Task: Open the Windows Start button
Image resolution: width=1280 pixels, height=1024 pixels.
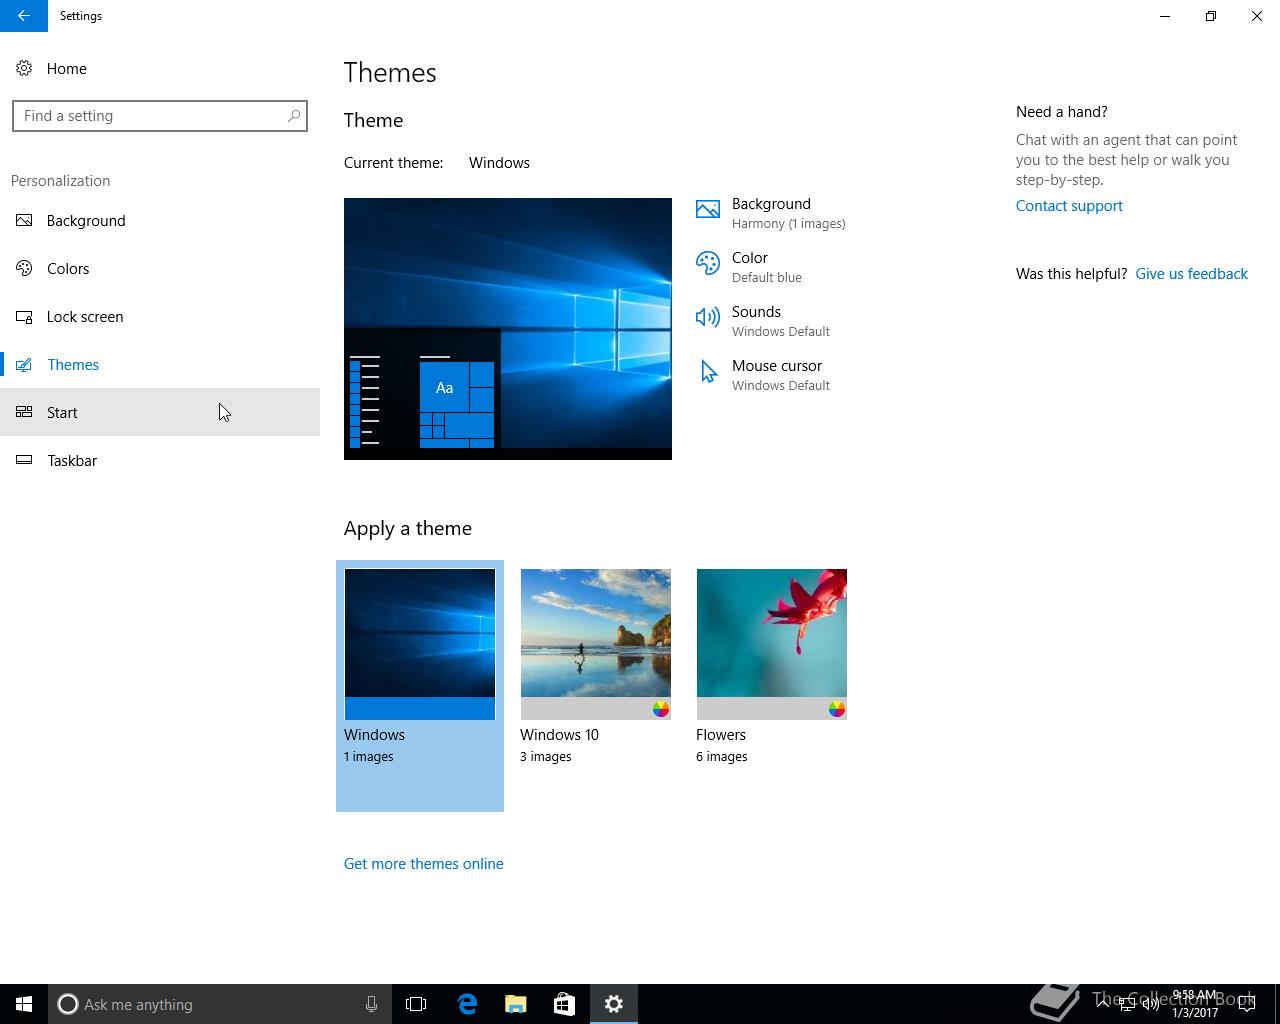Action: point(24,1004)
